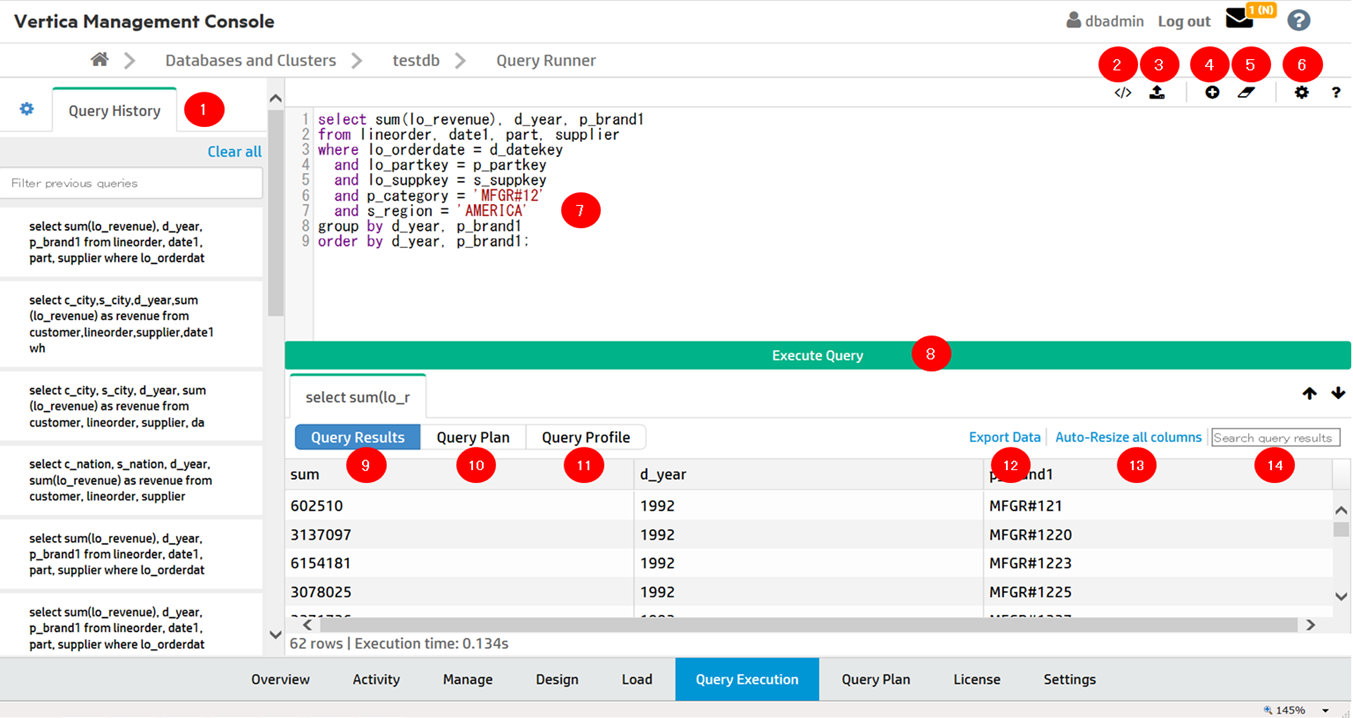Go to the Overview tab
The image size is (1353, 718).
280,679
